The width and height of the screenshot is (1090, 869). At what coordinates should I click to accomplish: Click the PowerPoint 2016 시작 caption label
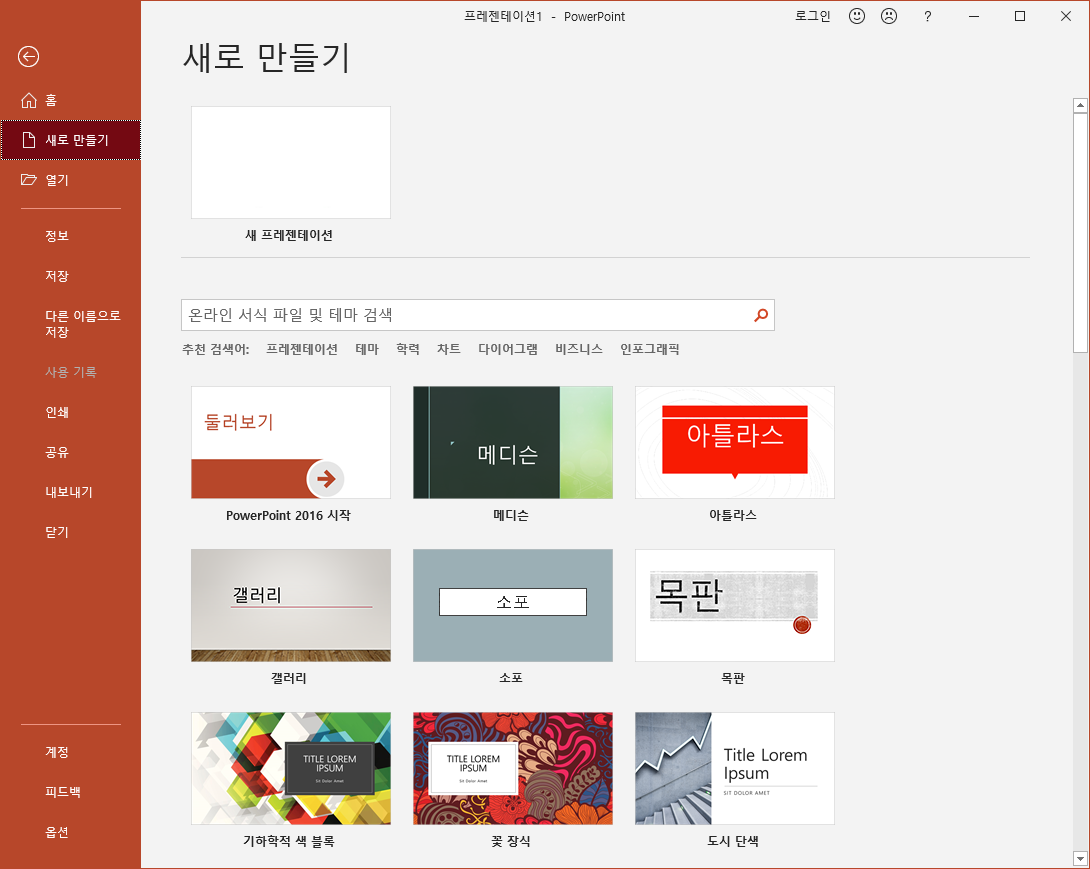288,516
